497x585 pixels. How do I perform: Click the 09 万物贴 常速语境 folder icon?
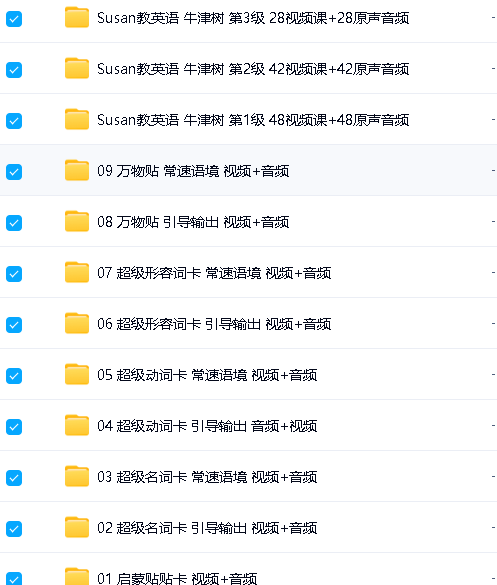point(77,171)
